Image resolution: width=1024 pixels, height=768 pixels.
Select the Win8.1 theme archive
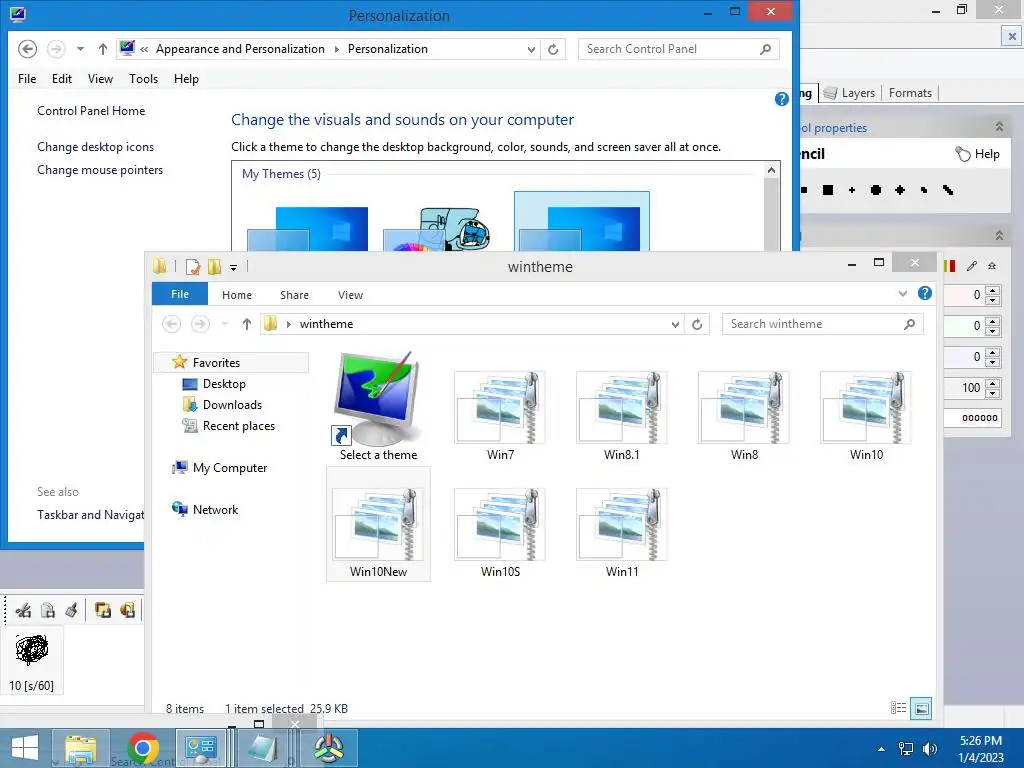point(622,415)
